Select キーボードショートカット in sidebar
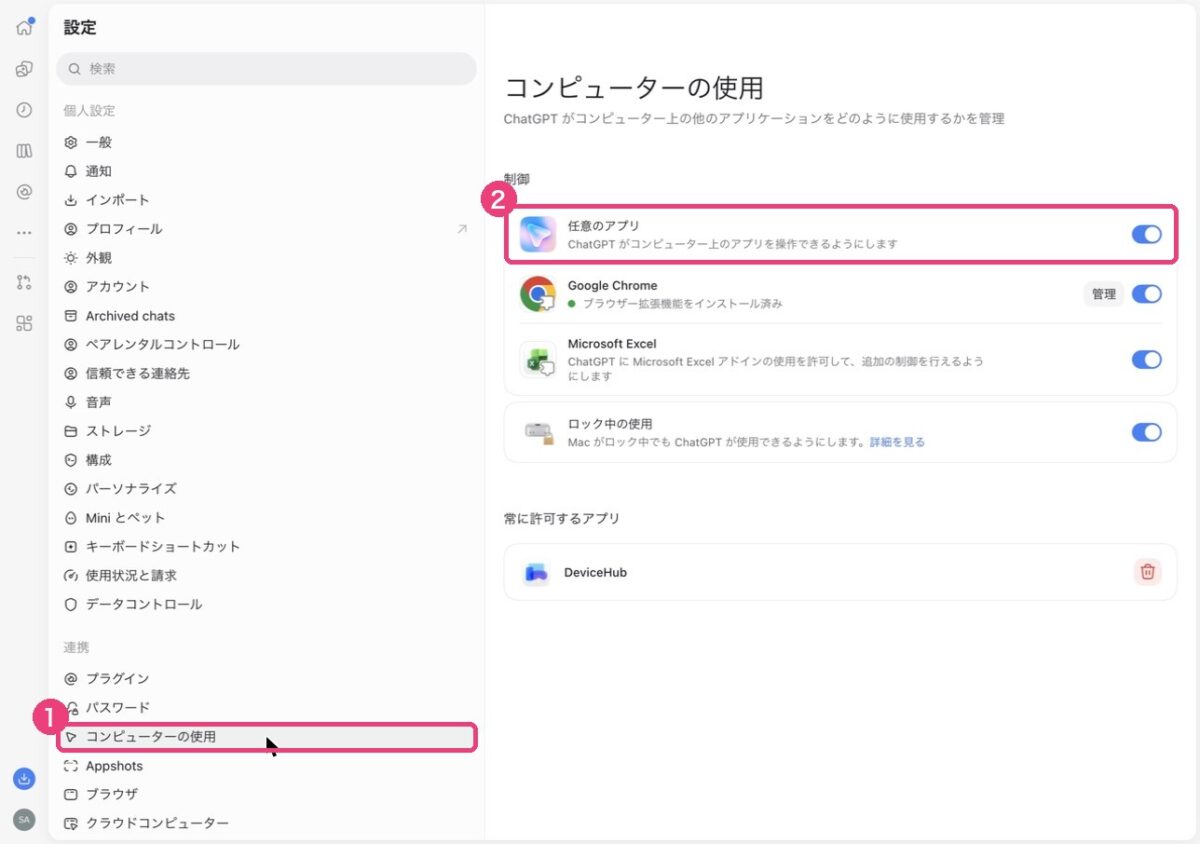Screen dimensions: 1200x844 266,547
